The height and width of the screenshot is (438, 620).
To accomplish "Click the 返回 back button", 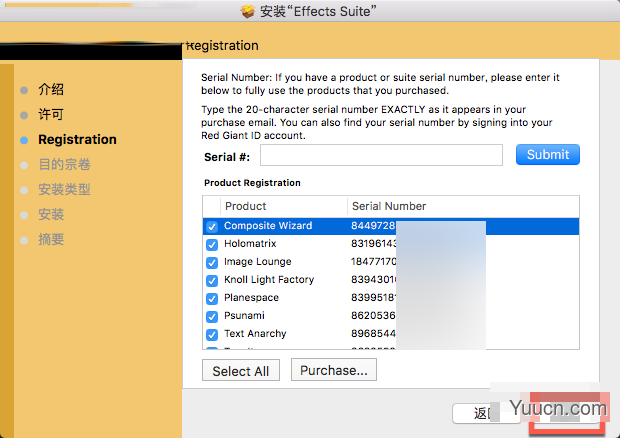I will 487,413.
